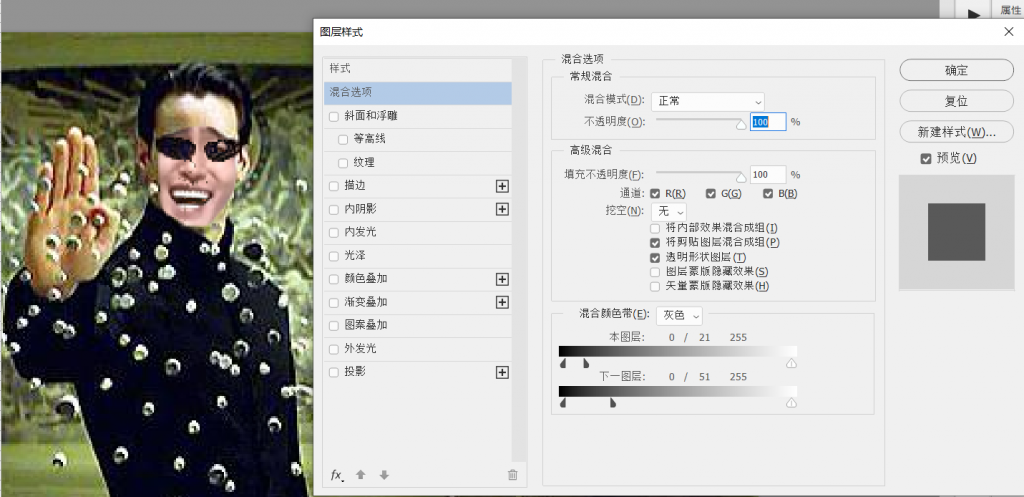Check the 图层蒙版隐藏效果 option
1024x497 pixels.
pos(656,271)
